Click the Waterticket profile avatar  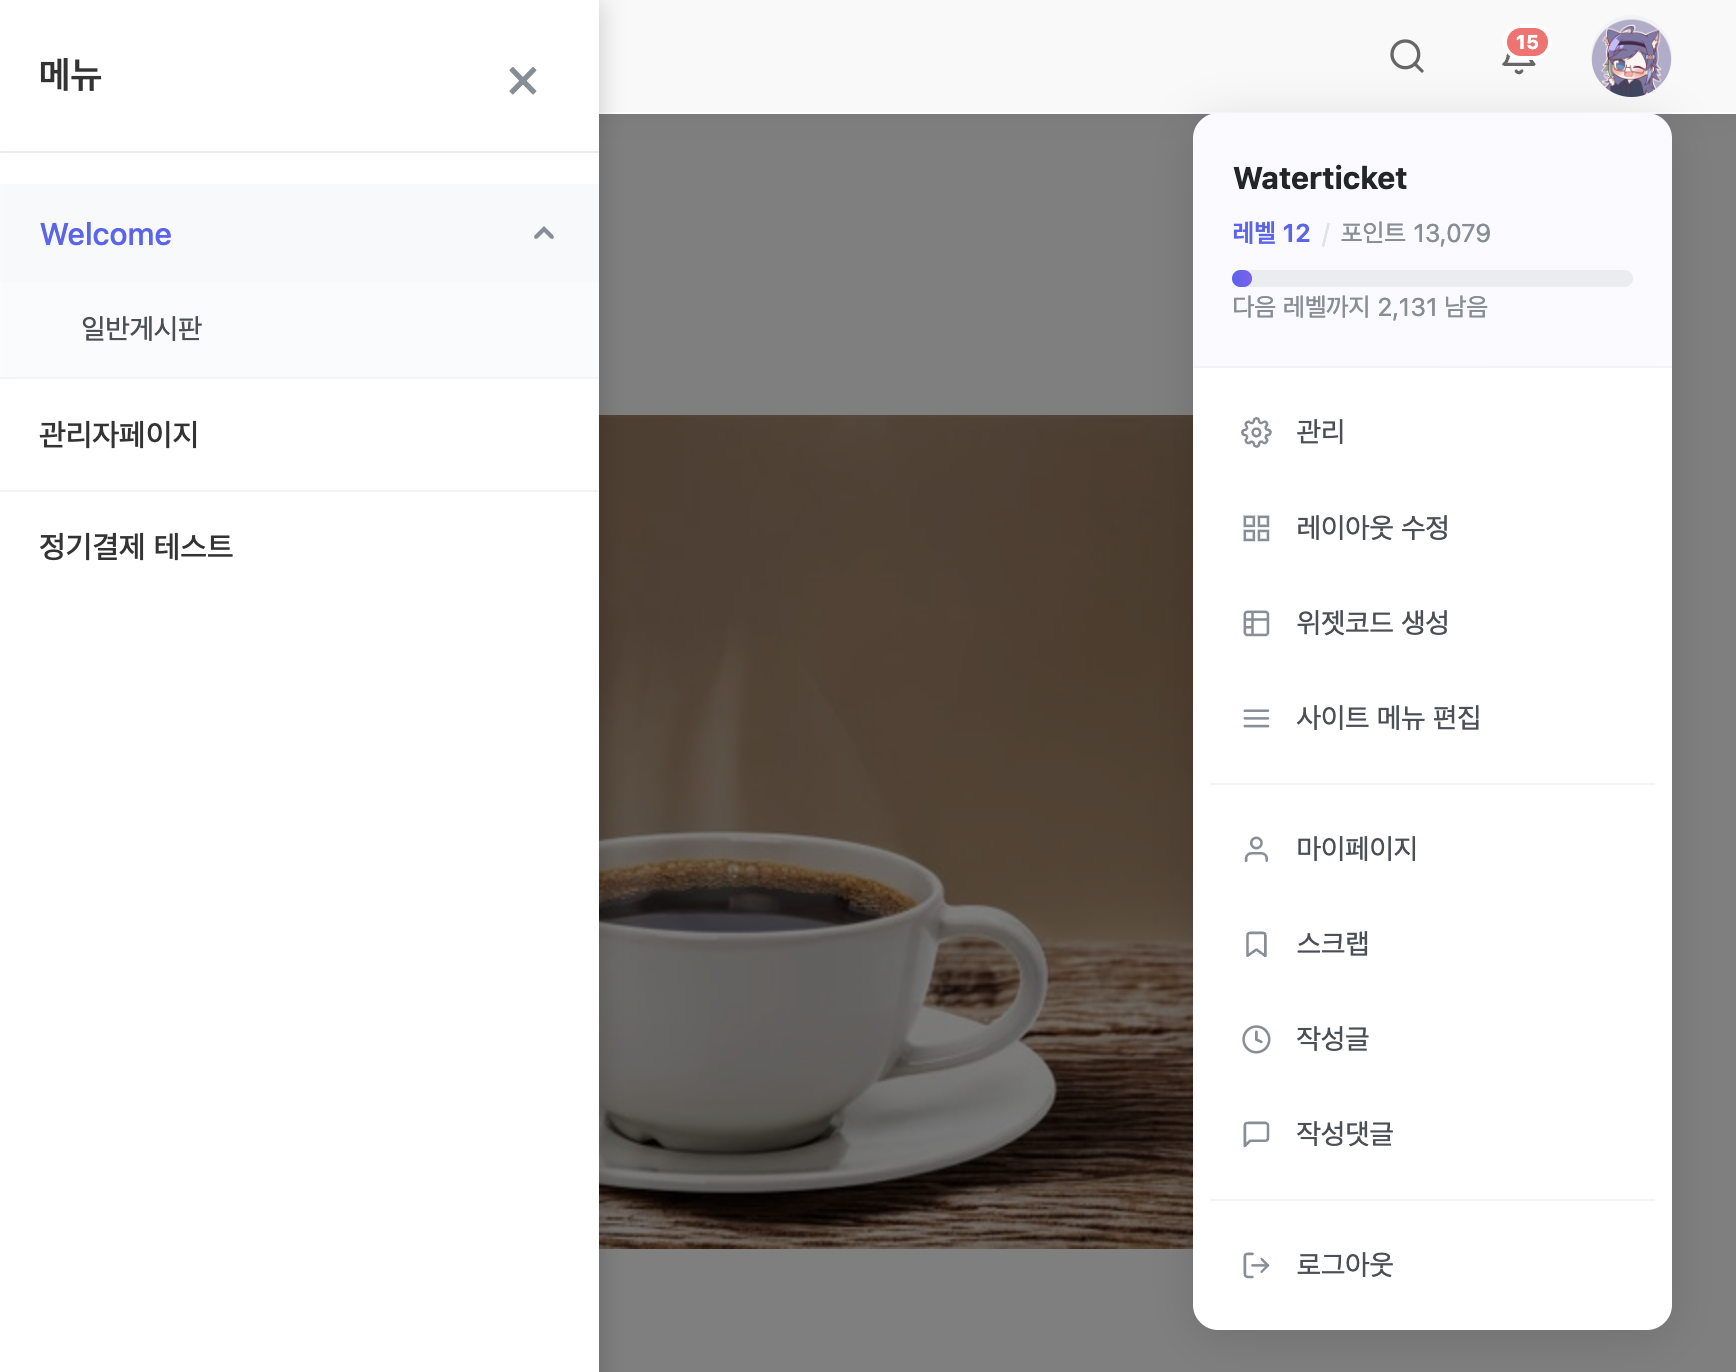[1631, 58]
